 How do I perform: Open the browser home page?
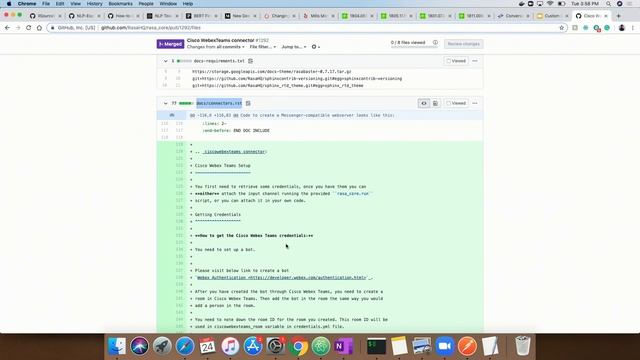point(39,28)
